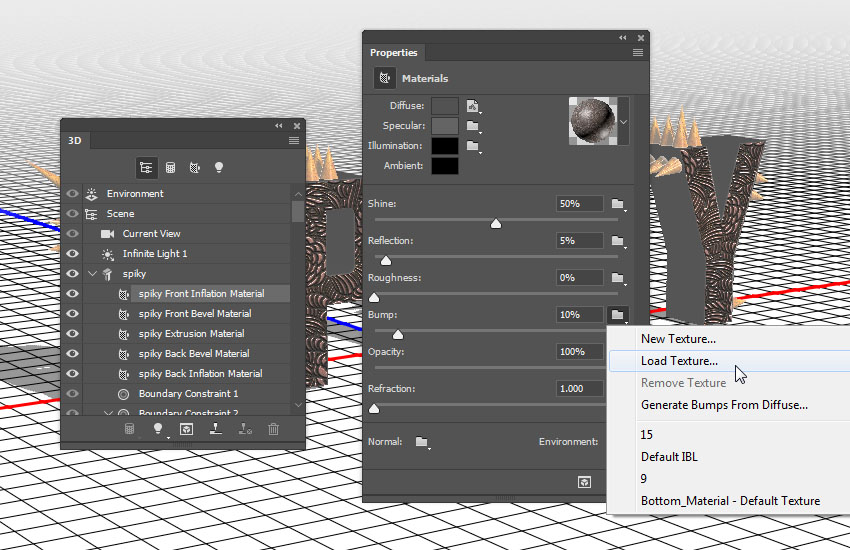Click 3D panel list scroll-up arrow
This screenshot has width=850, height=551.
(298, 194)
